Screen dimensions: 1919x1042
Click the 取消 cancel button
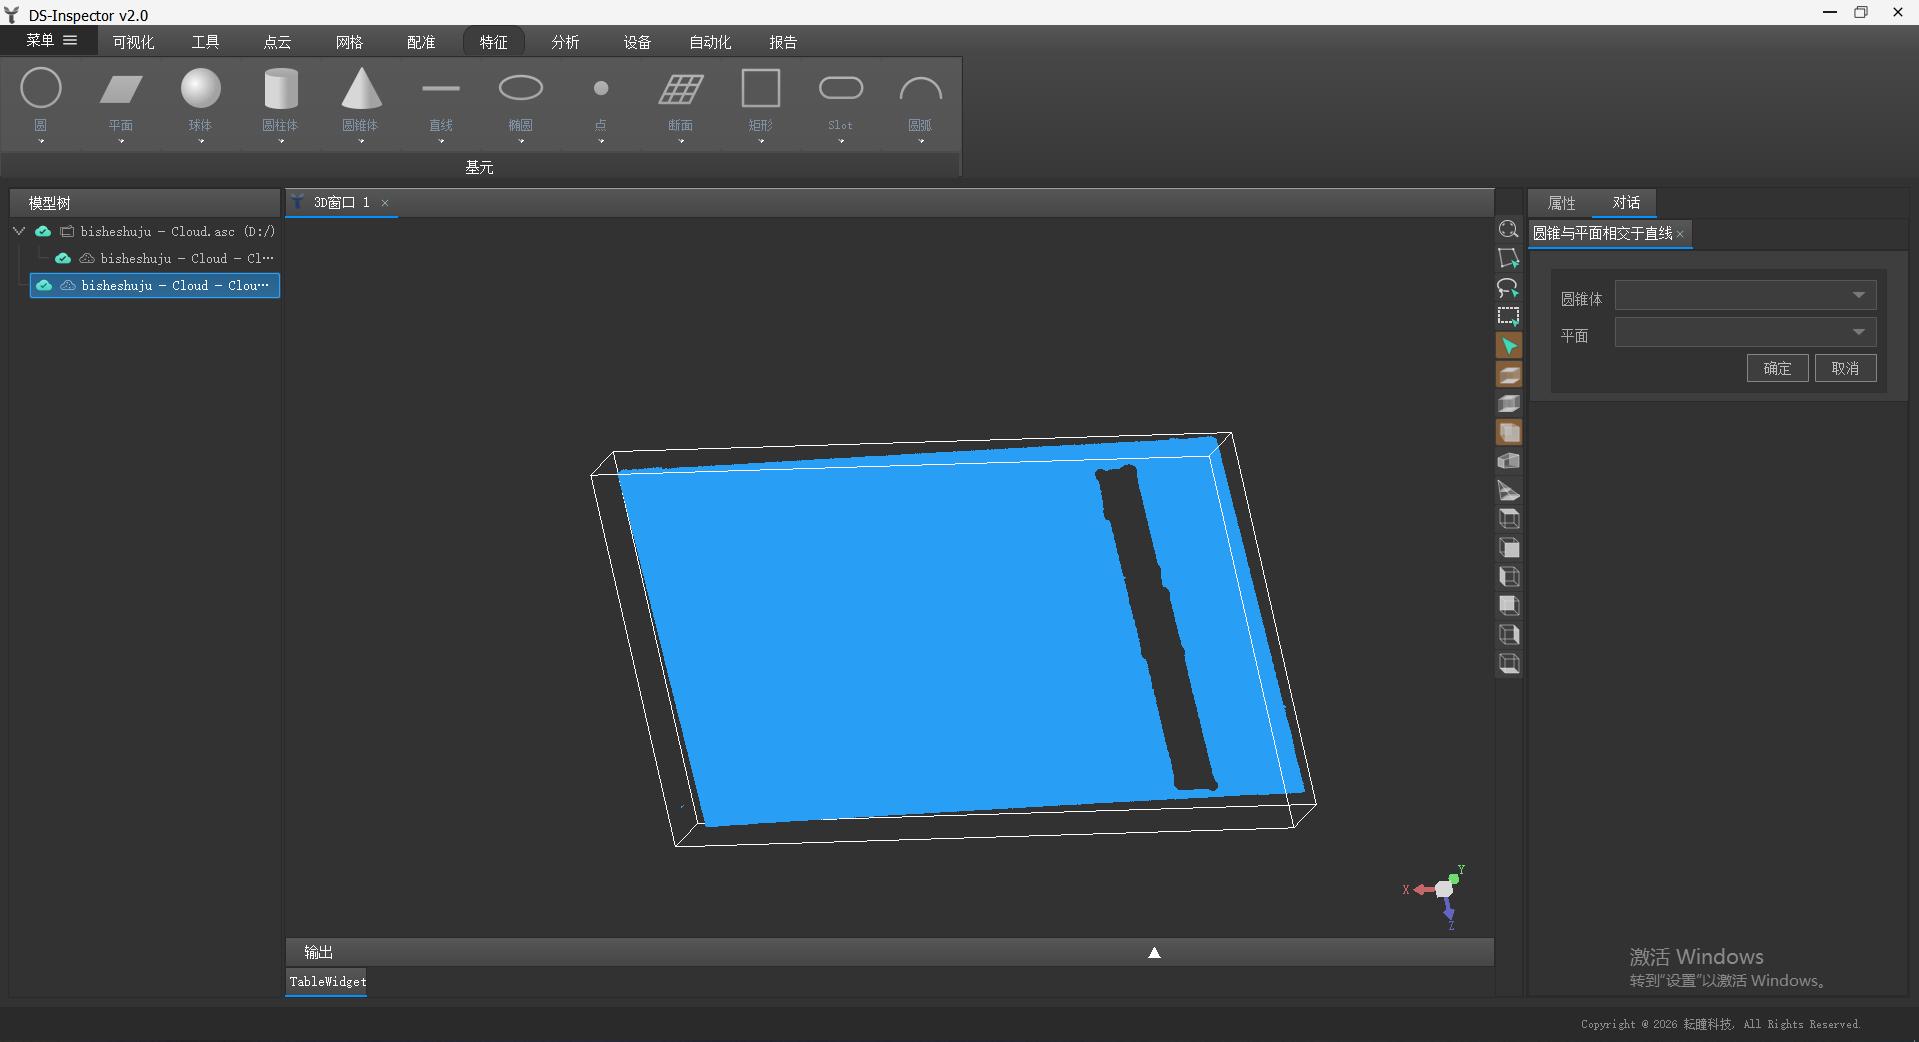pyautogui.click(x=1845, y=368)
